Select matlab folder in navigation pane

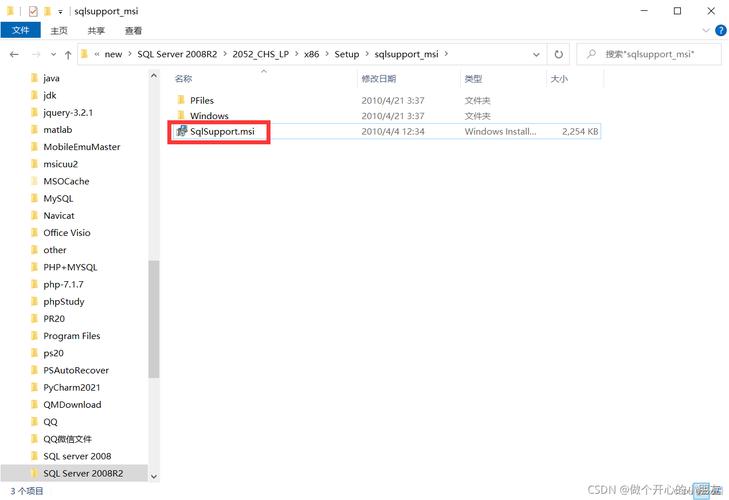tap(58, 130)
